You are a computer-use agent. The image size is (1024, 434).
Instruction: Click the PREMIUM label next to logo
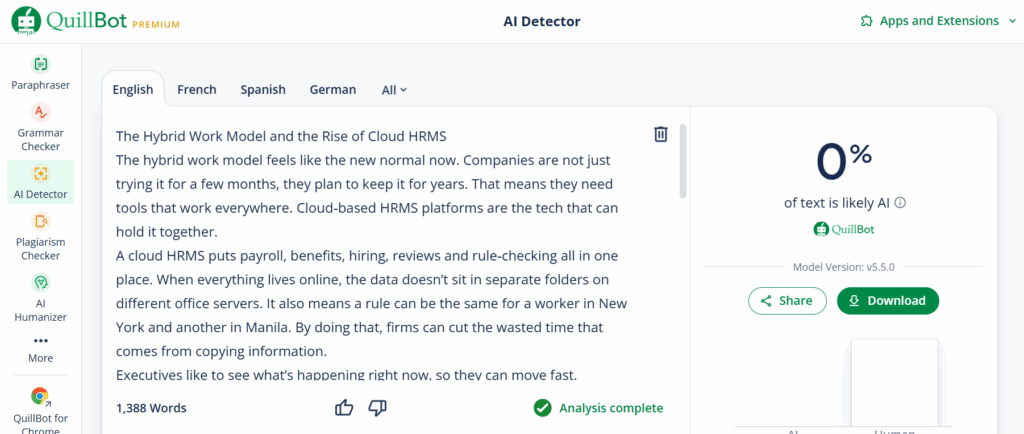tap(155, 25)
